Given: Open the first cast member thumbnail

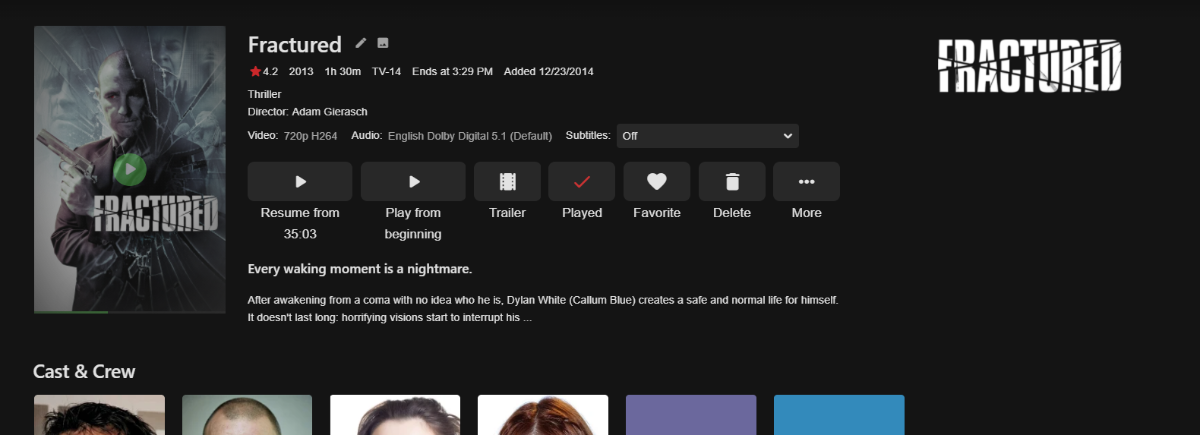Looking at the screenshot, I should tap(99, 415).
